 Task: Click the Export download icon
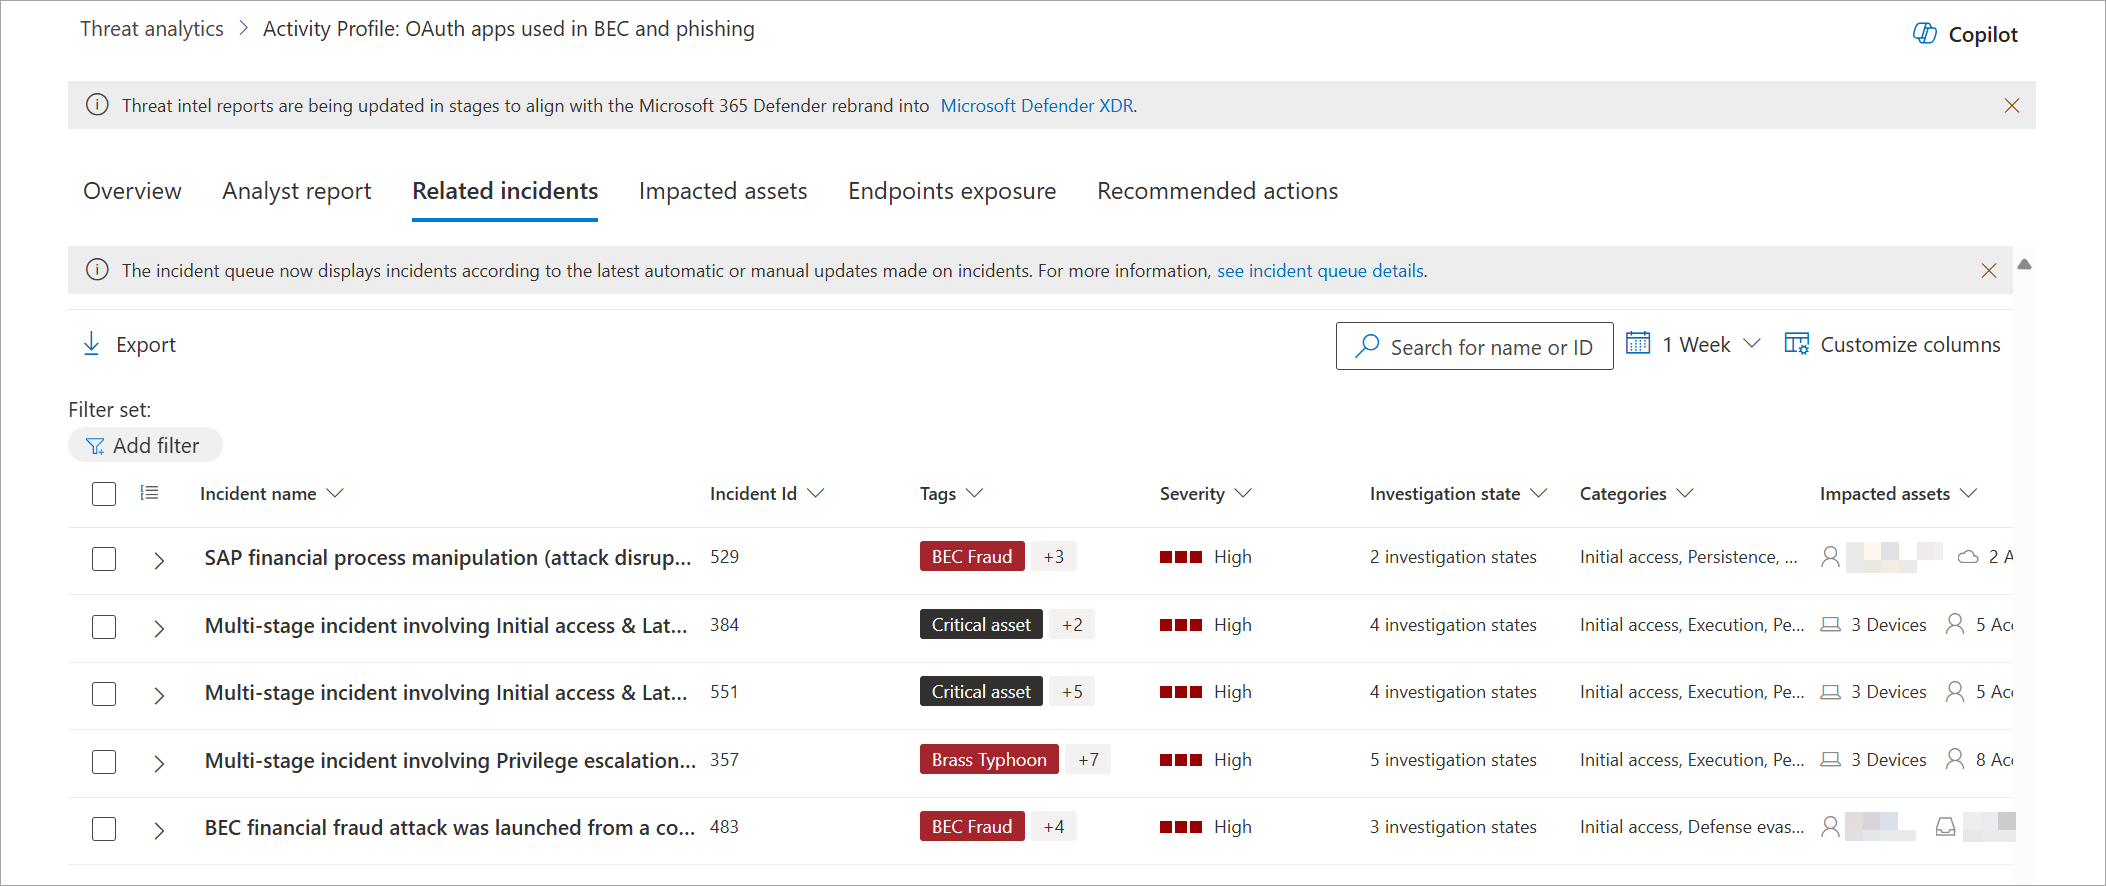91,345
